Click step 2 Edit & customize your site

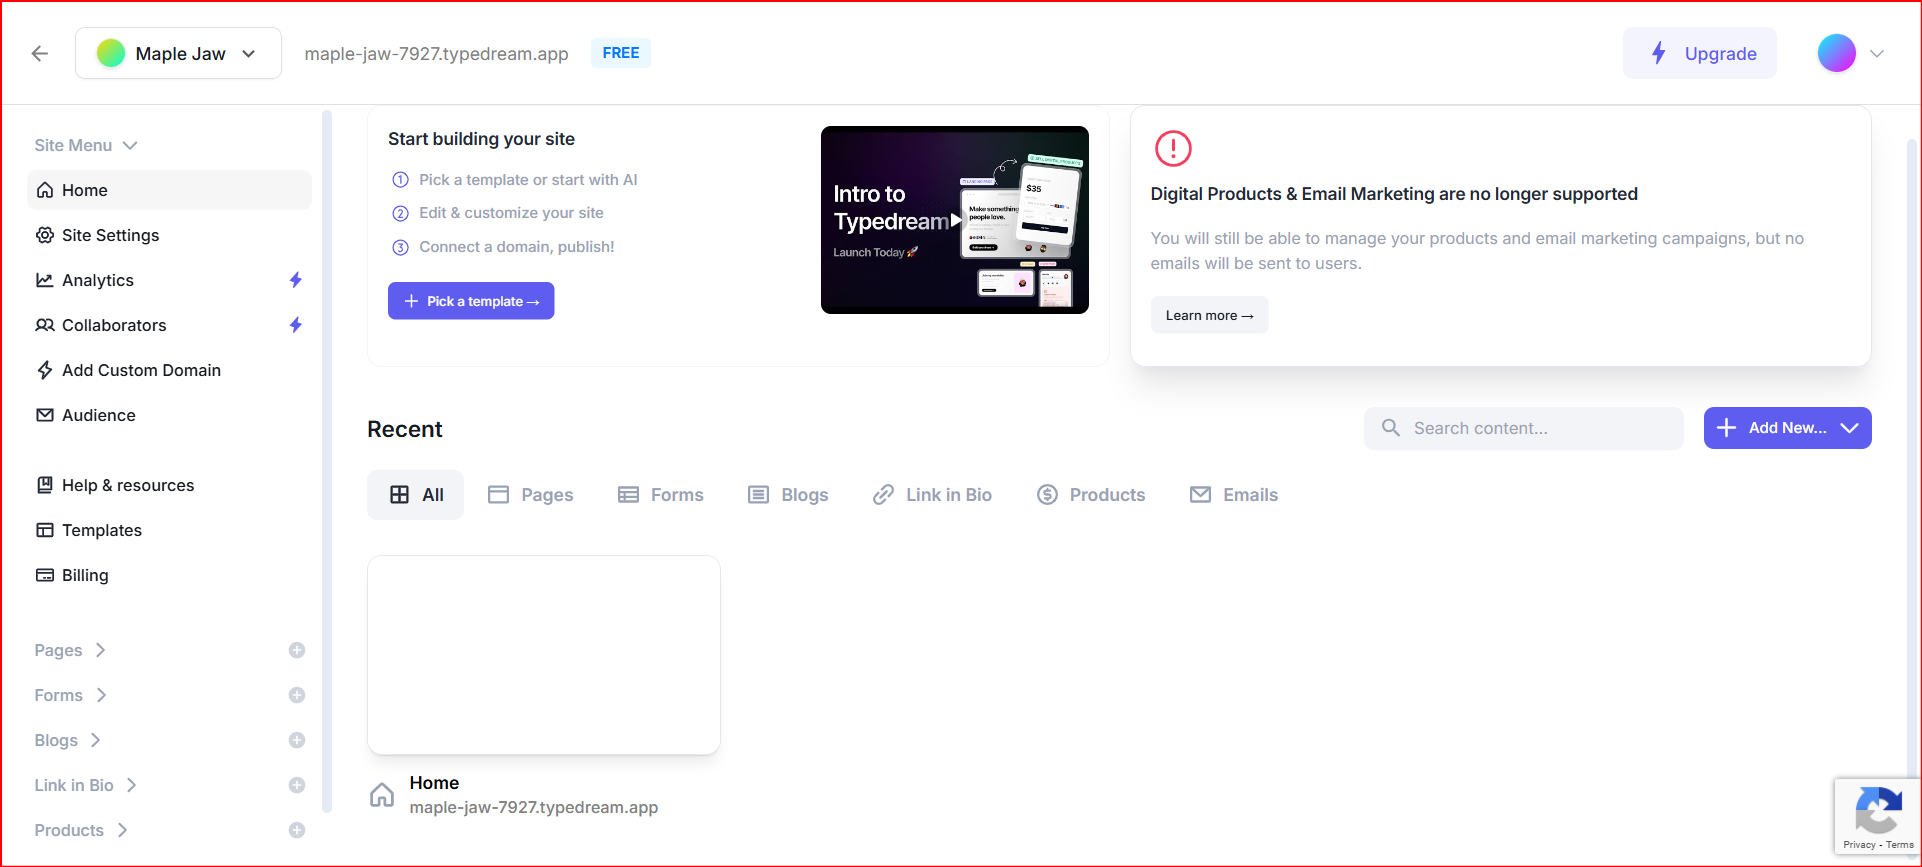click(498, 213)
